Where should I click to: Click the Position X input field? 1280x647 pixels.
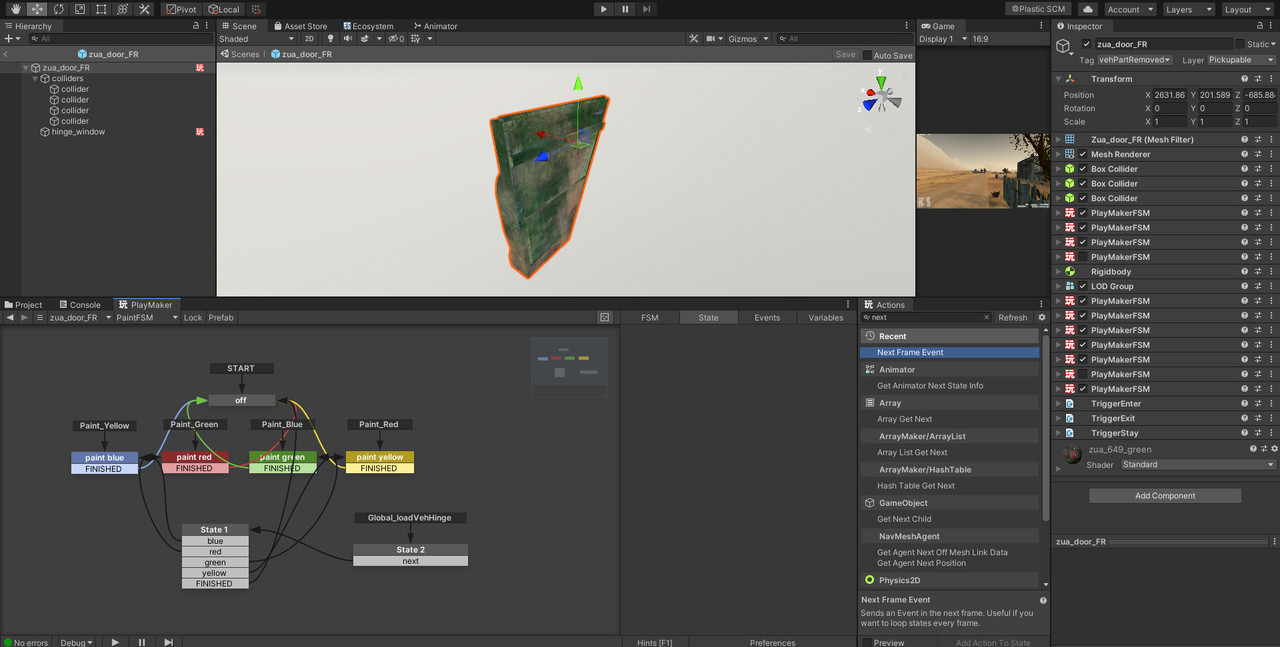pos(1171,95)
